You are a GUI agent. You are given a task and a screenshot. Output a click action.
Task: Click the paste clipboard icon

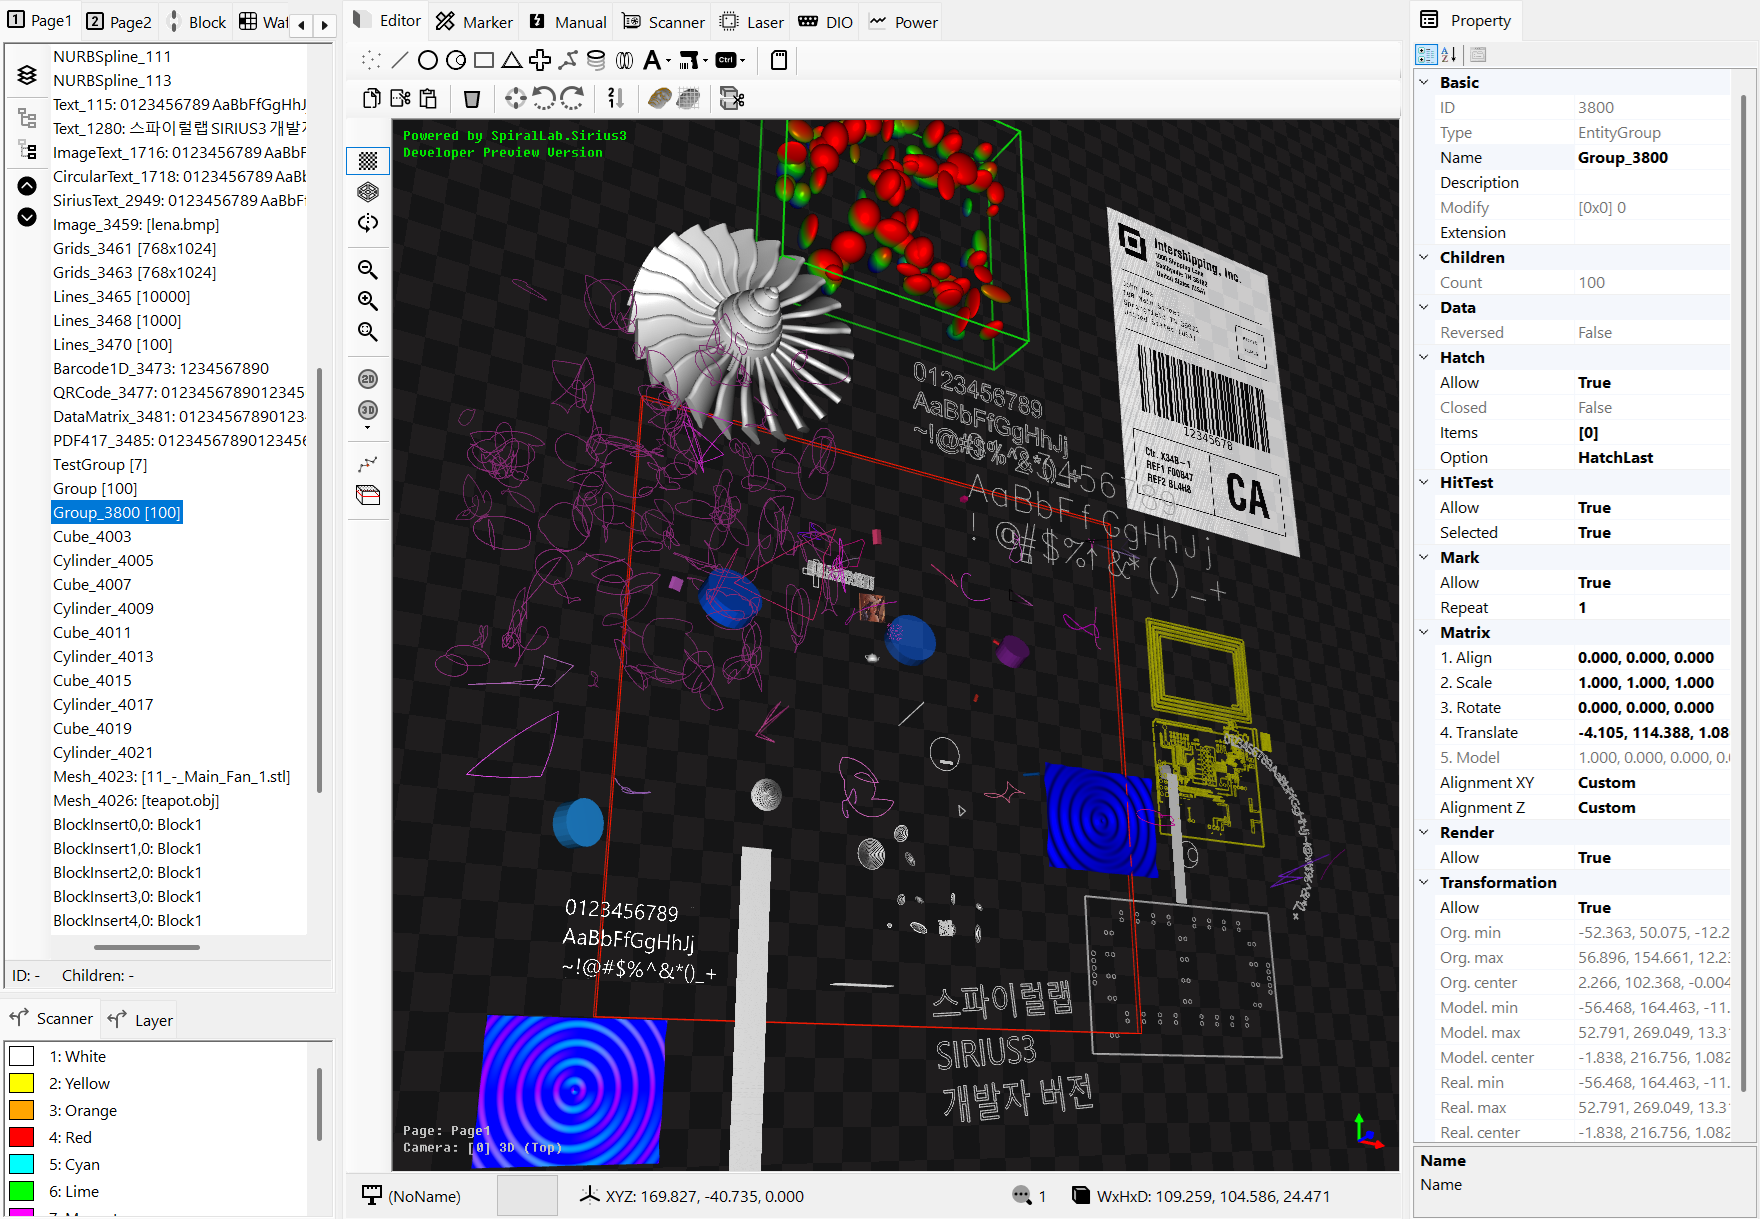pos(428,98)
